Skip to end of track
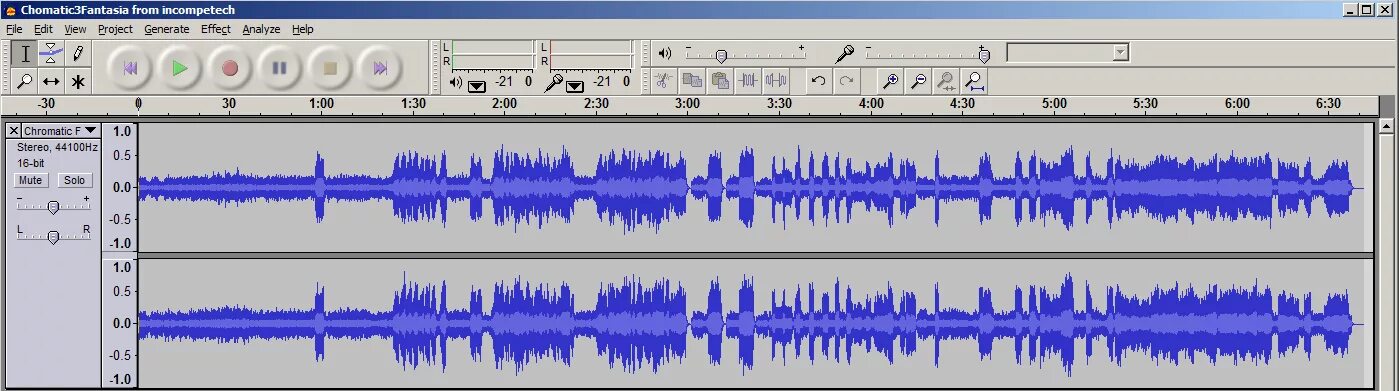Image resolution: width=1399 pixels, height=391 pixels. pyautogui.click(x=380, y=68)
